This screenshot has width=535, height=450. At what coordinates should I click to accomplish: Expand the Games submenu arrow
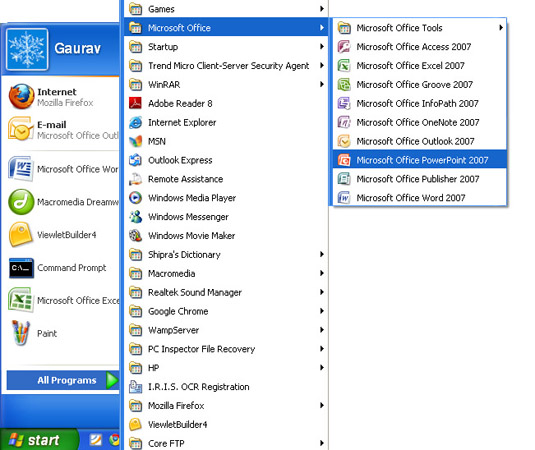[322, 9]
